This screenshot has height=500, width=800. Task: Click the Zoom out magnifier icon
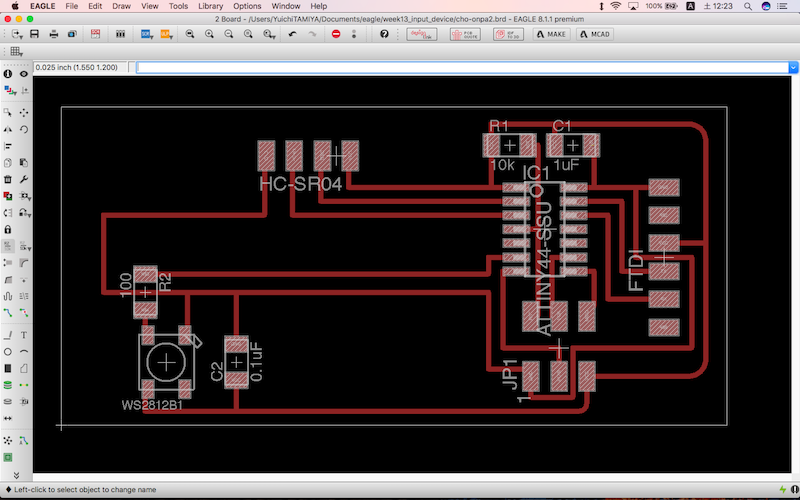pos(229,34)
